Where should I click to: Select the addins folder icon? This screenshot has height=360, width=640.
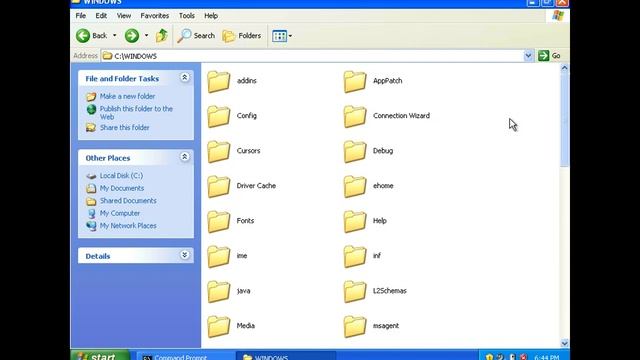219,82
